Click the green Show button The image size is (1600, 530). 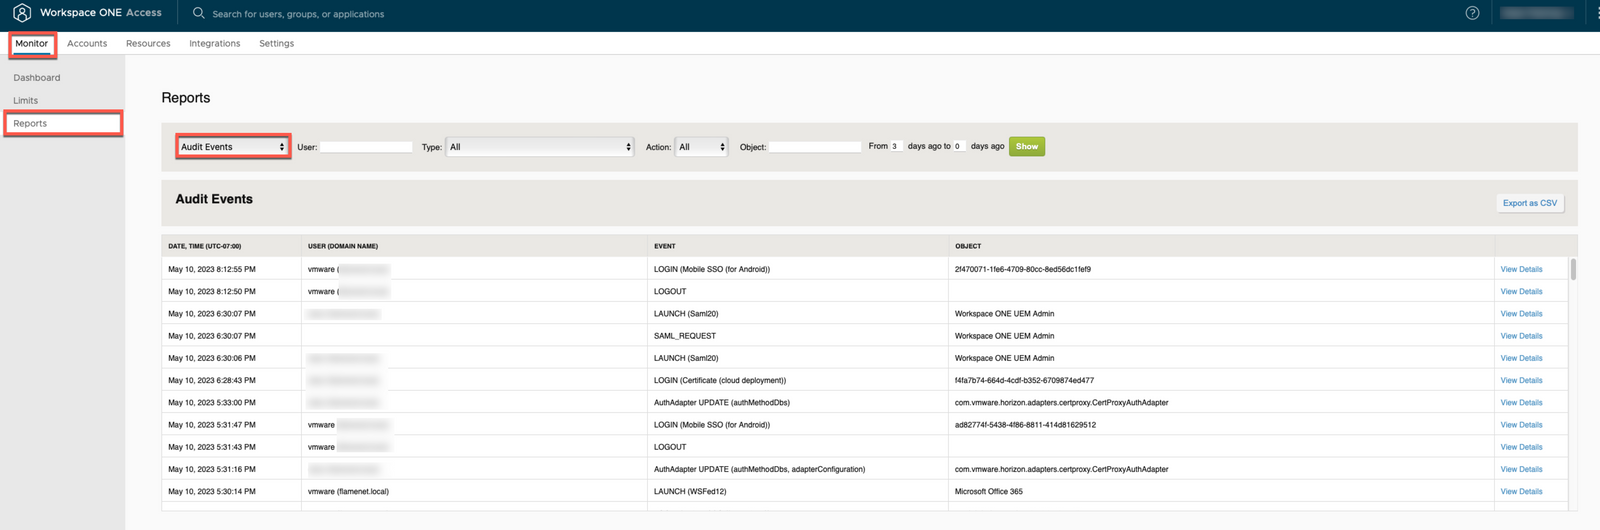(x=1027, y=146)
